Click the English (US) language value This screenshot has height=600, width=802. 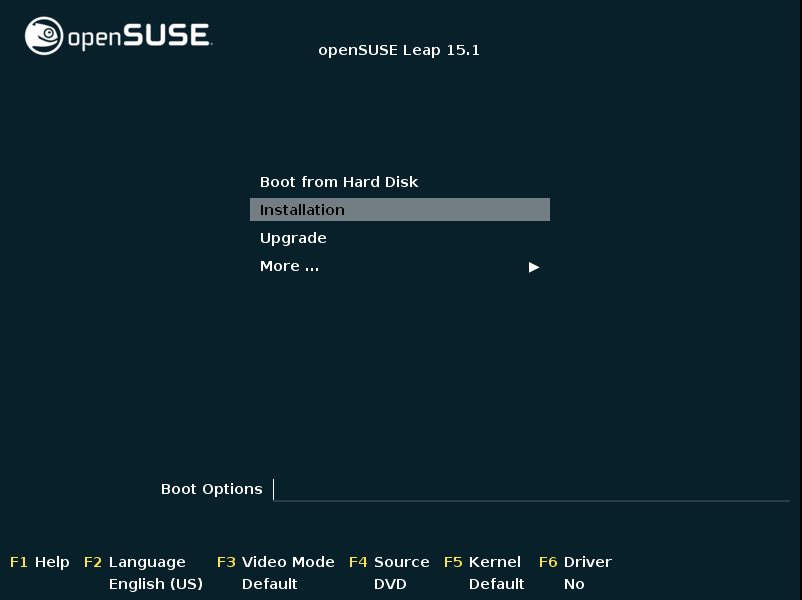coord(155,584)
